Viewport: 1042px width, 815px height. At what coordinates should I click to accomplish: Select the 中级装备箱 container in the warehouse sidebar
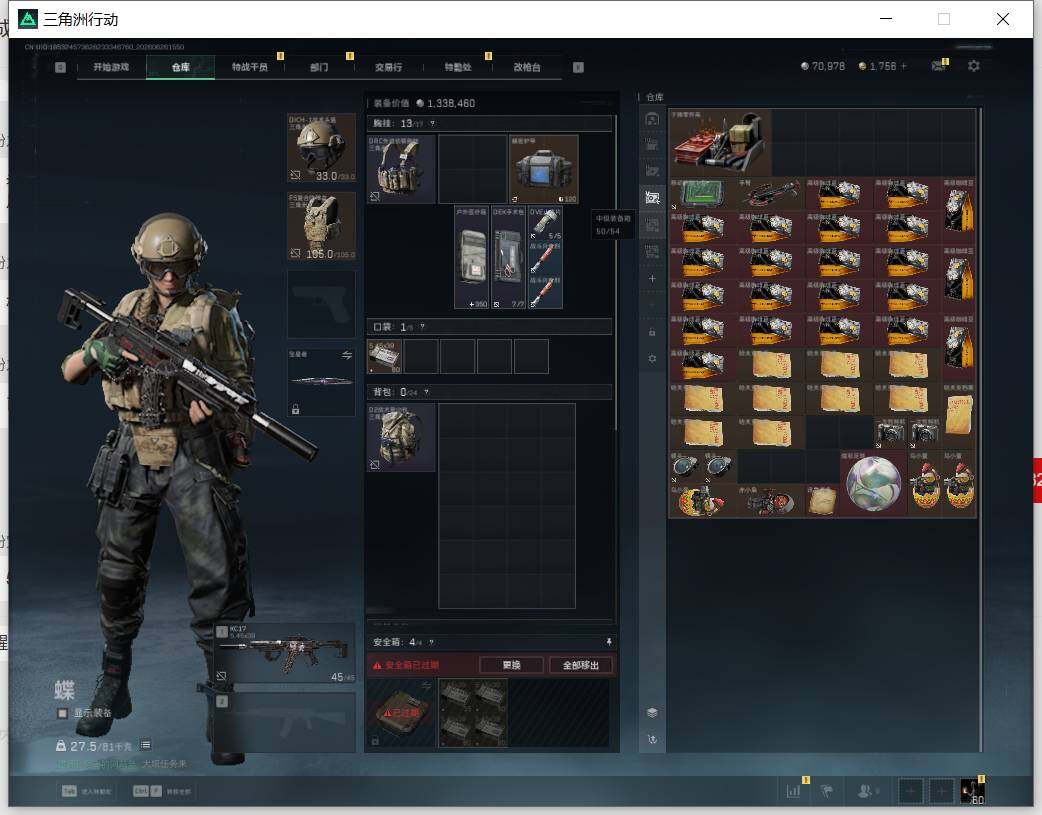coord(652,197)
